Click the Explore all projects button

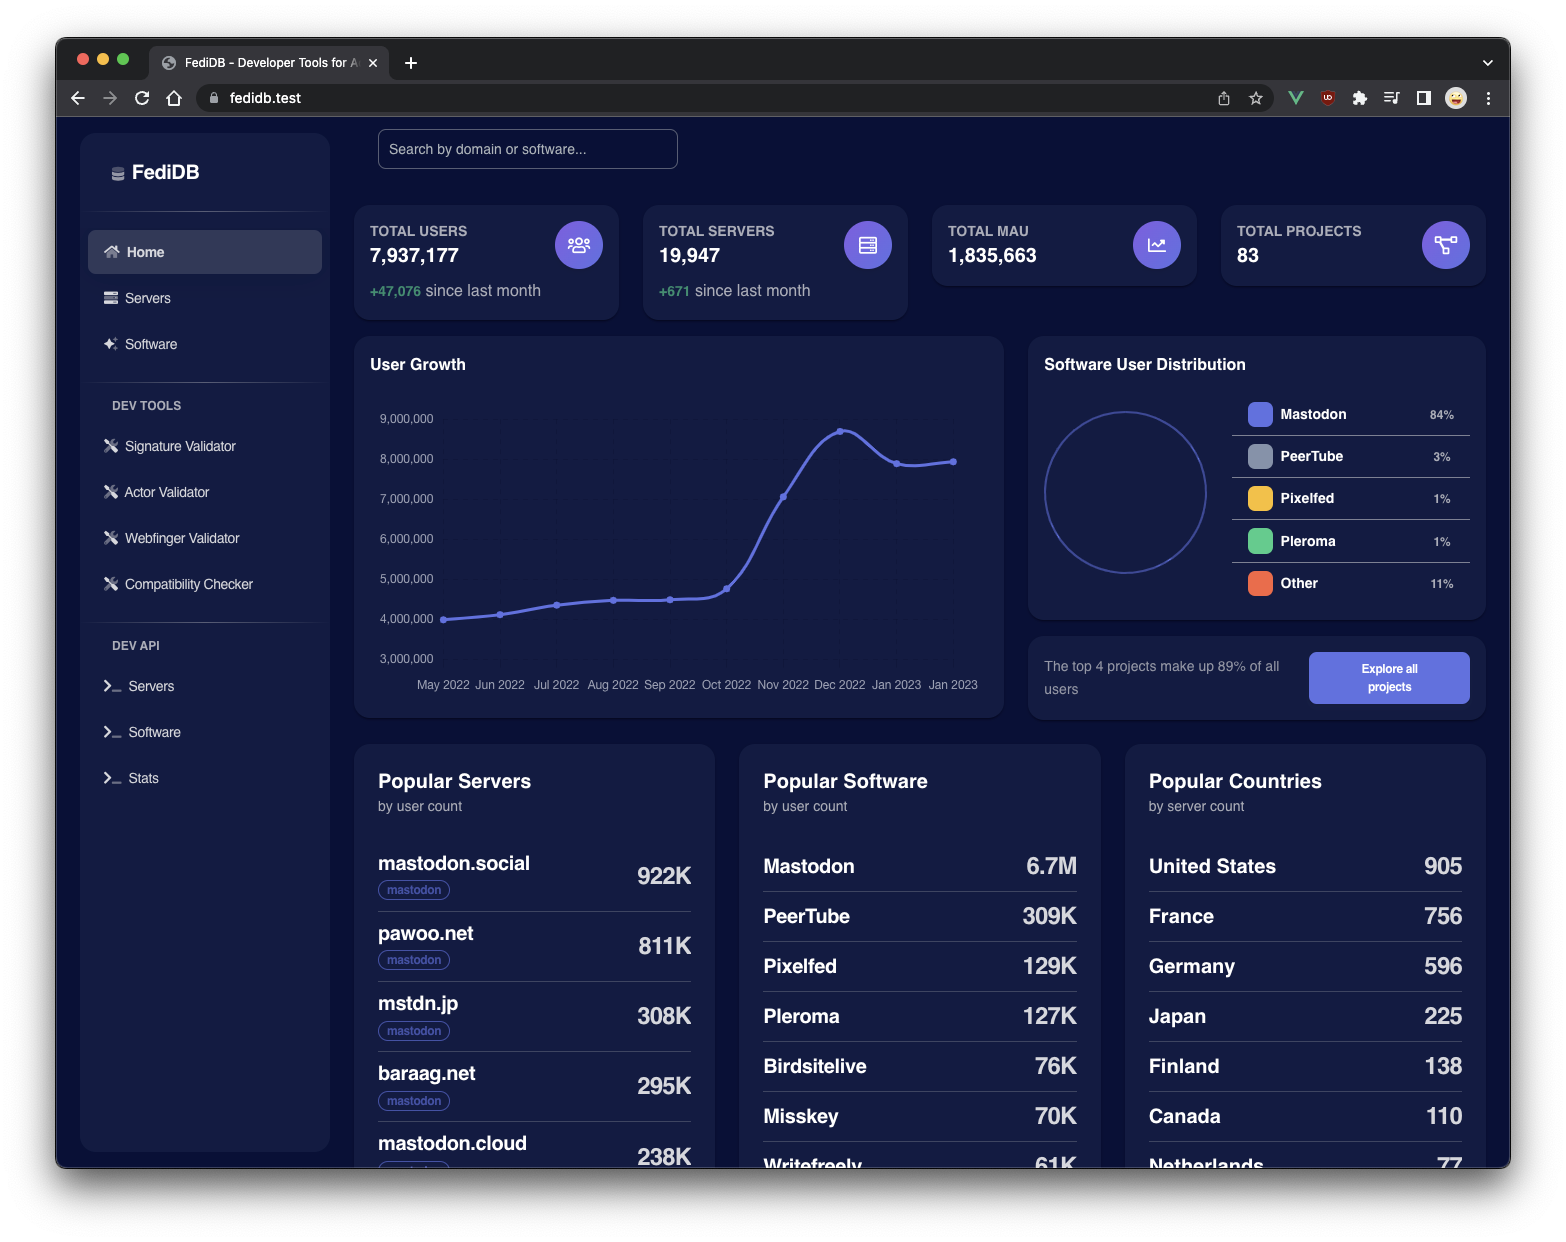click(x=1389, y=678)
